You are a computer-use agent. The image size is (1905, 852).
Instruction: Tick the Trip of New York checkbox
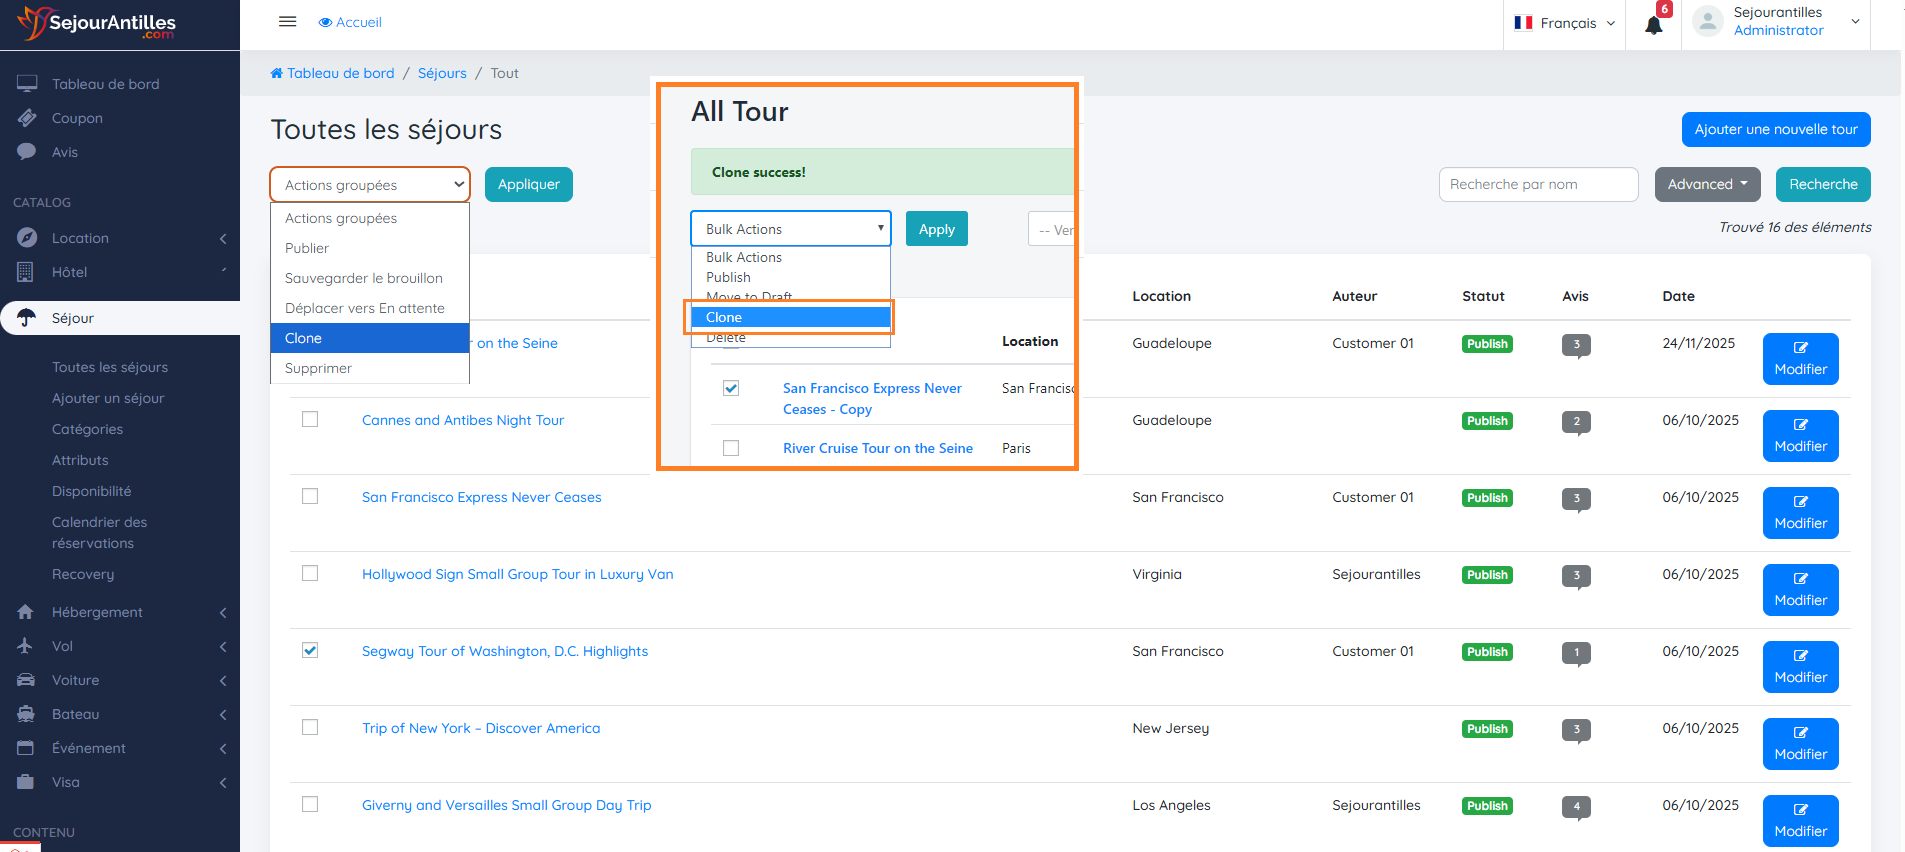(x=310, y=728)
